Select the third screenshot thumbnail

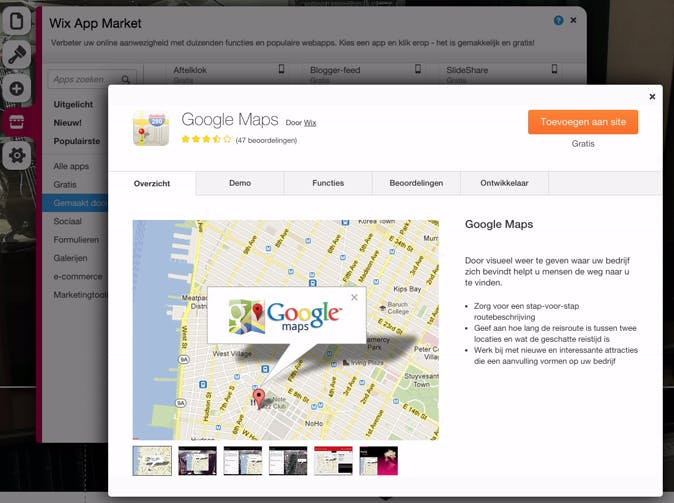tap(243, 460)
